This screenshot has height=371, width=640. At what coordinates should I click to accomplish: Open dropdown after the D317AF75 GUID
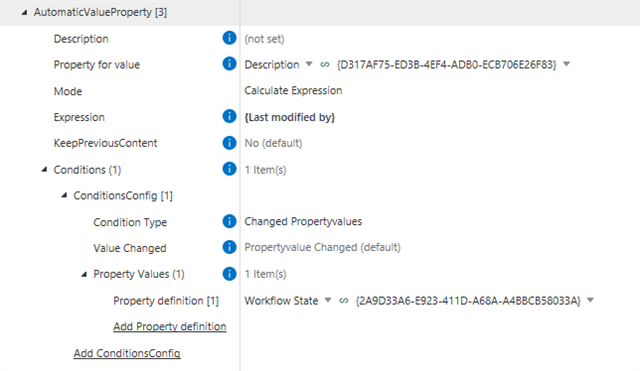pyautogui.click(x=567, y=64)
